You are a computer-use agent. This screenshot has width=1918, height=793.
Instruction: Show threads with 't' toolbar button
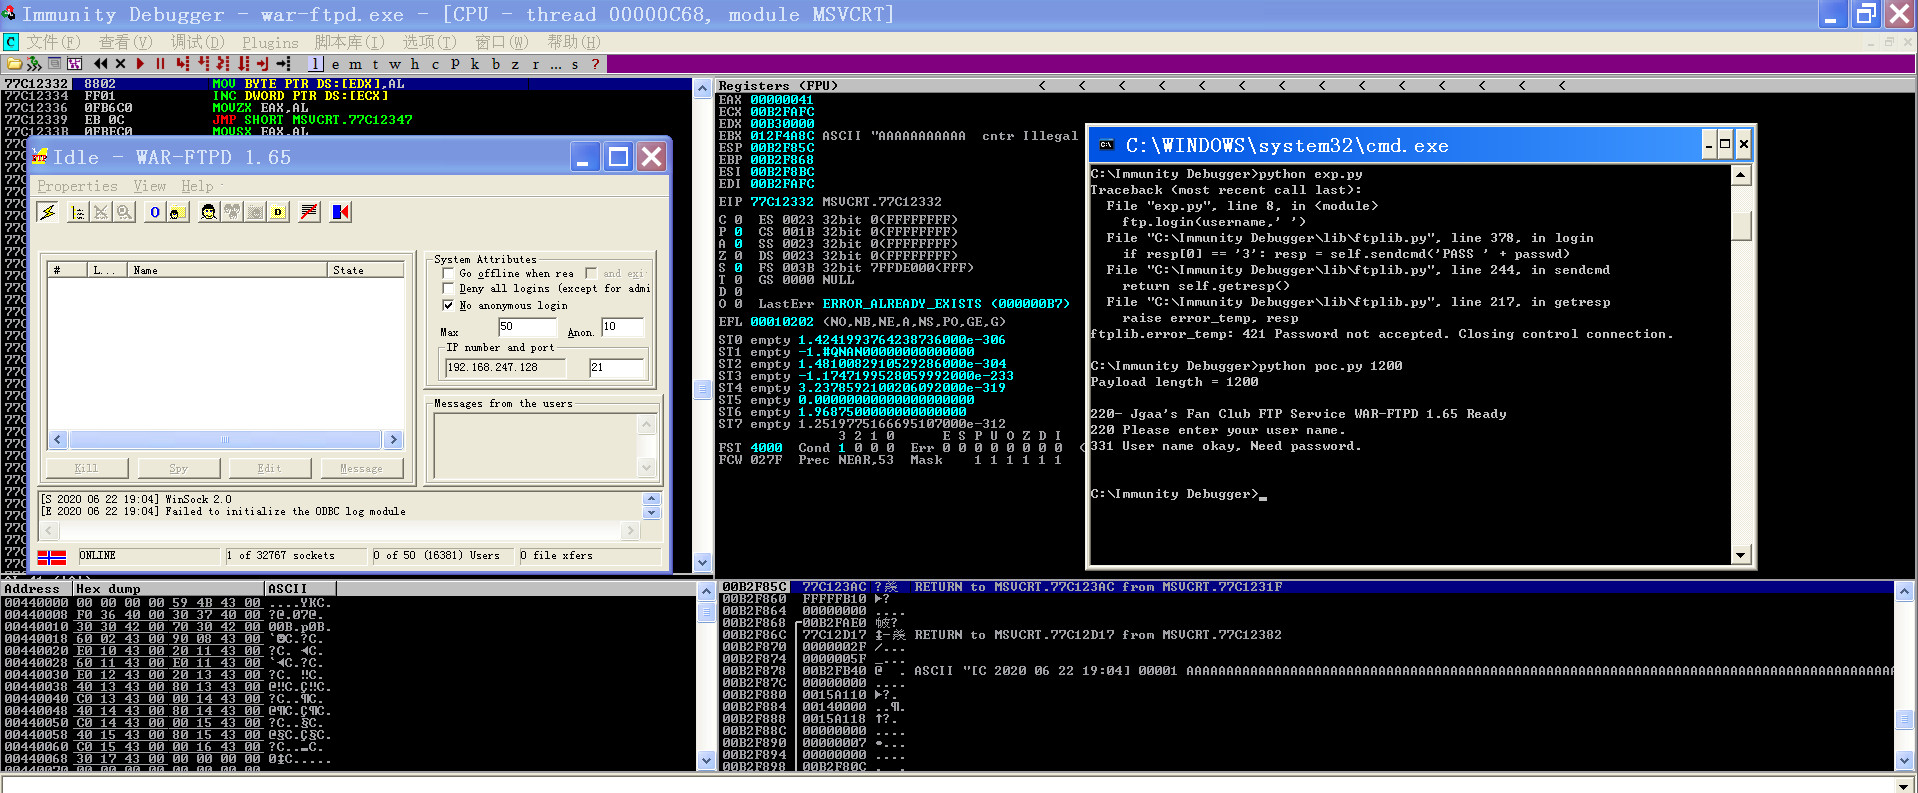pos(375,64)
